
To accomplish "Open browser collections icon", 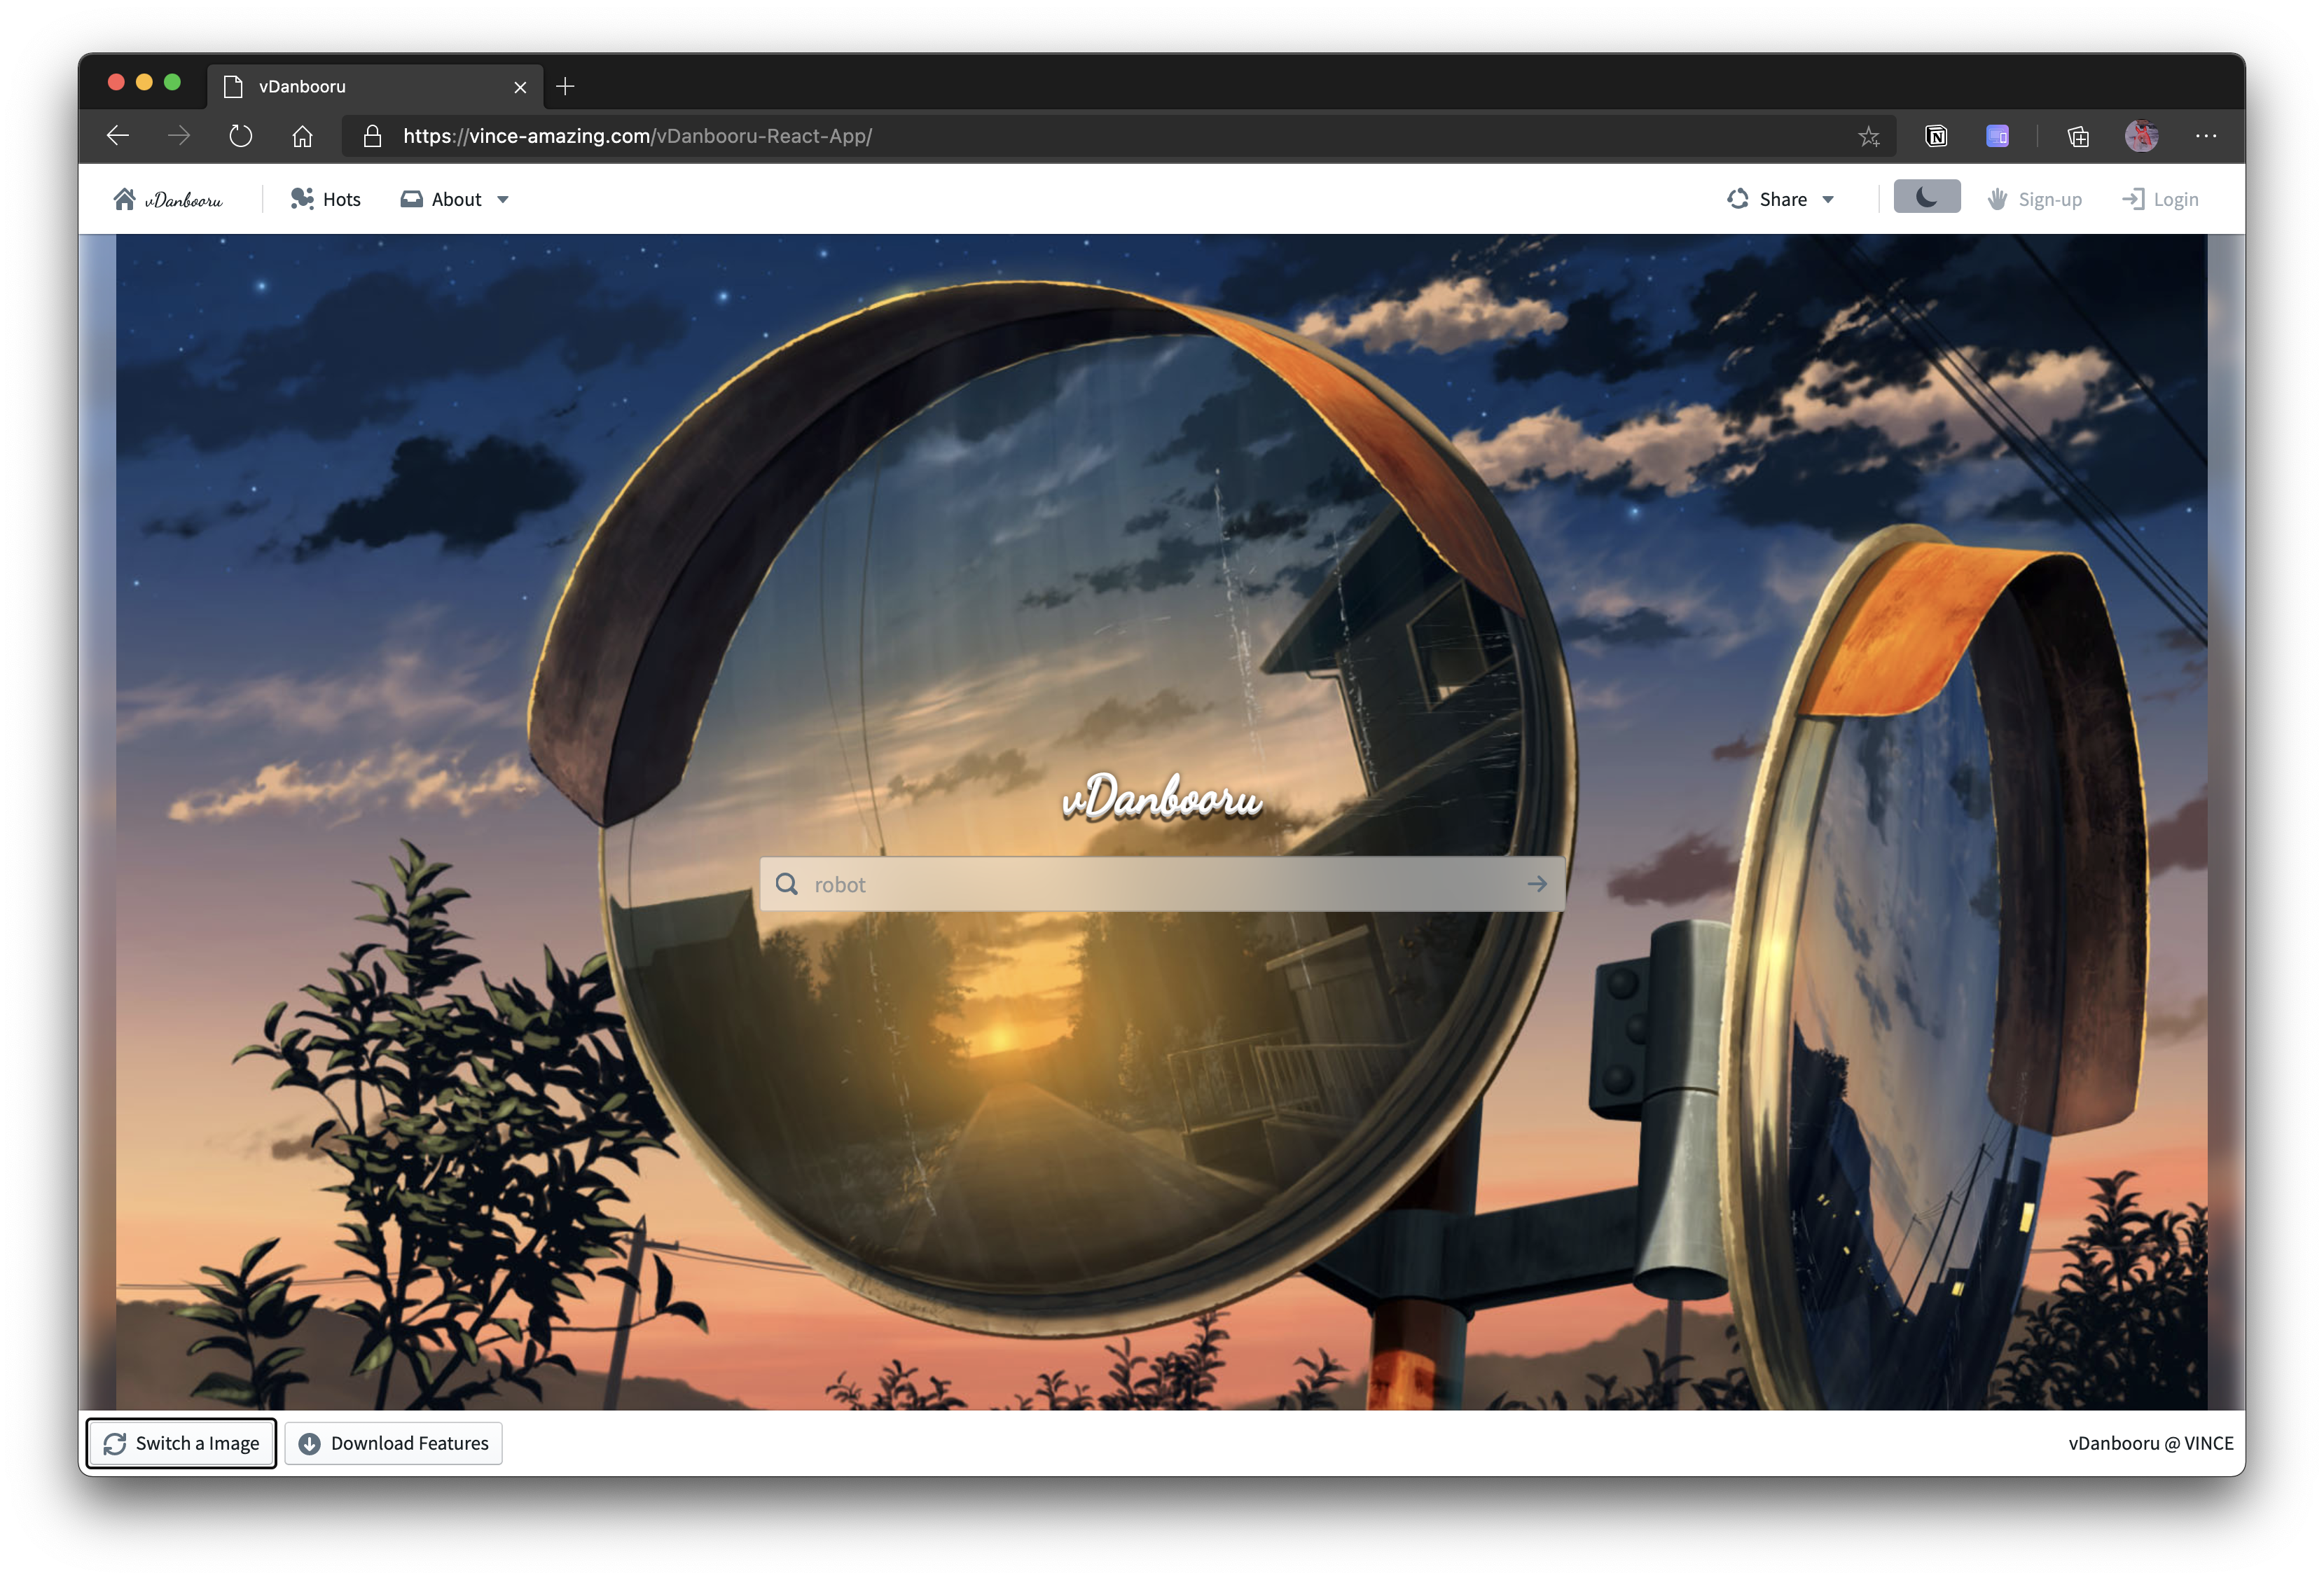I will [2078, 136].
